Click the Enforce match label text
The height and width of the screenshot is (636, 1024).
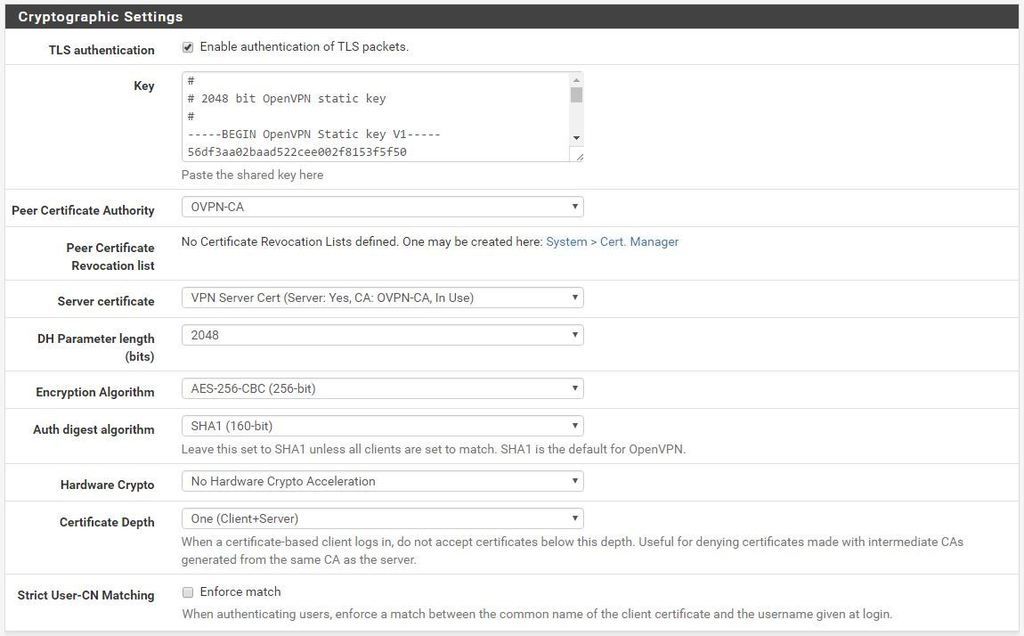[240, 592]
